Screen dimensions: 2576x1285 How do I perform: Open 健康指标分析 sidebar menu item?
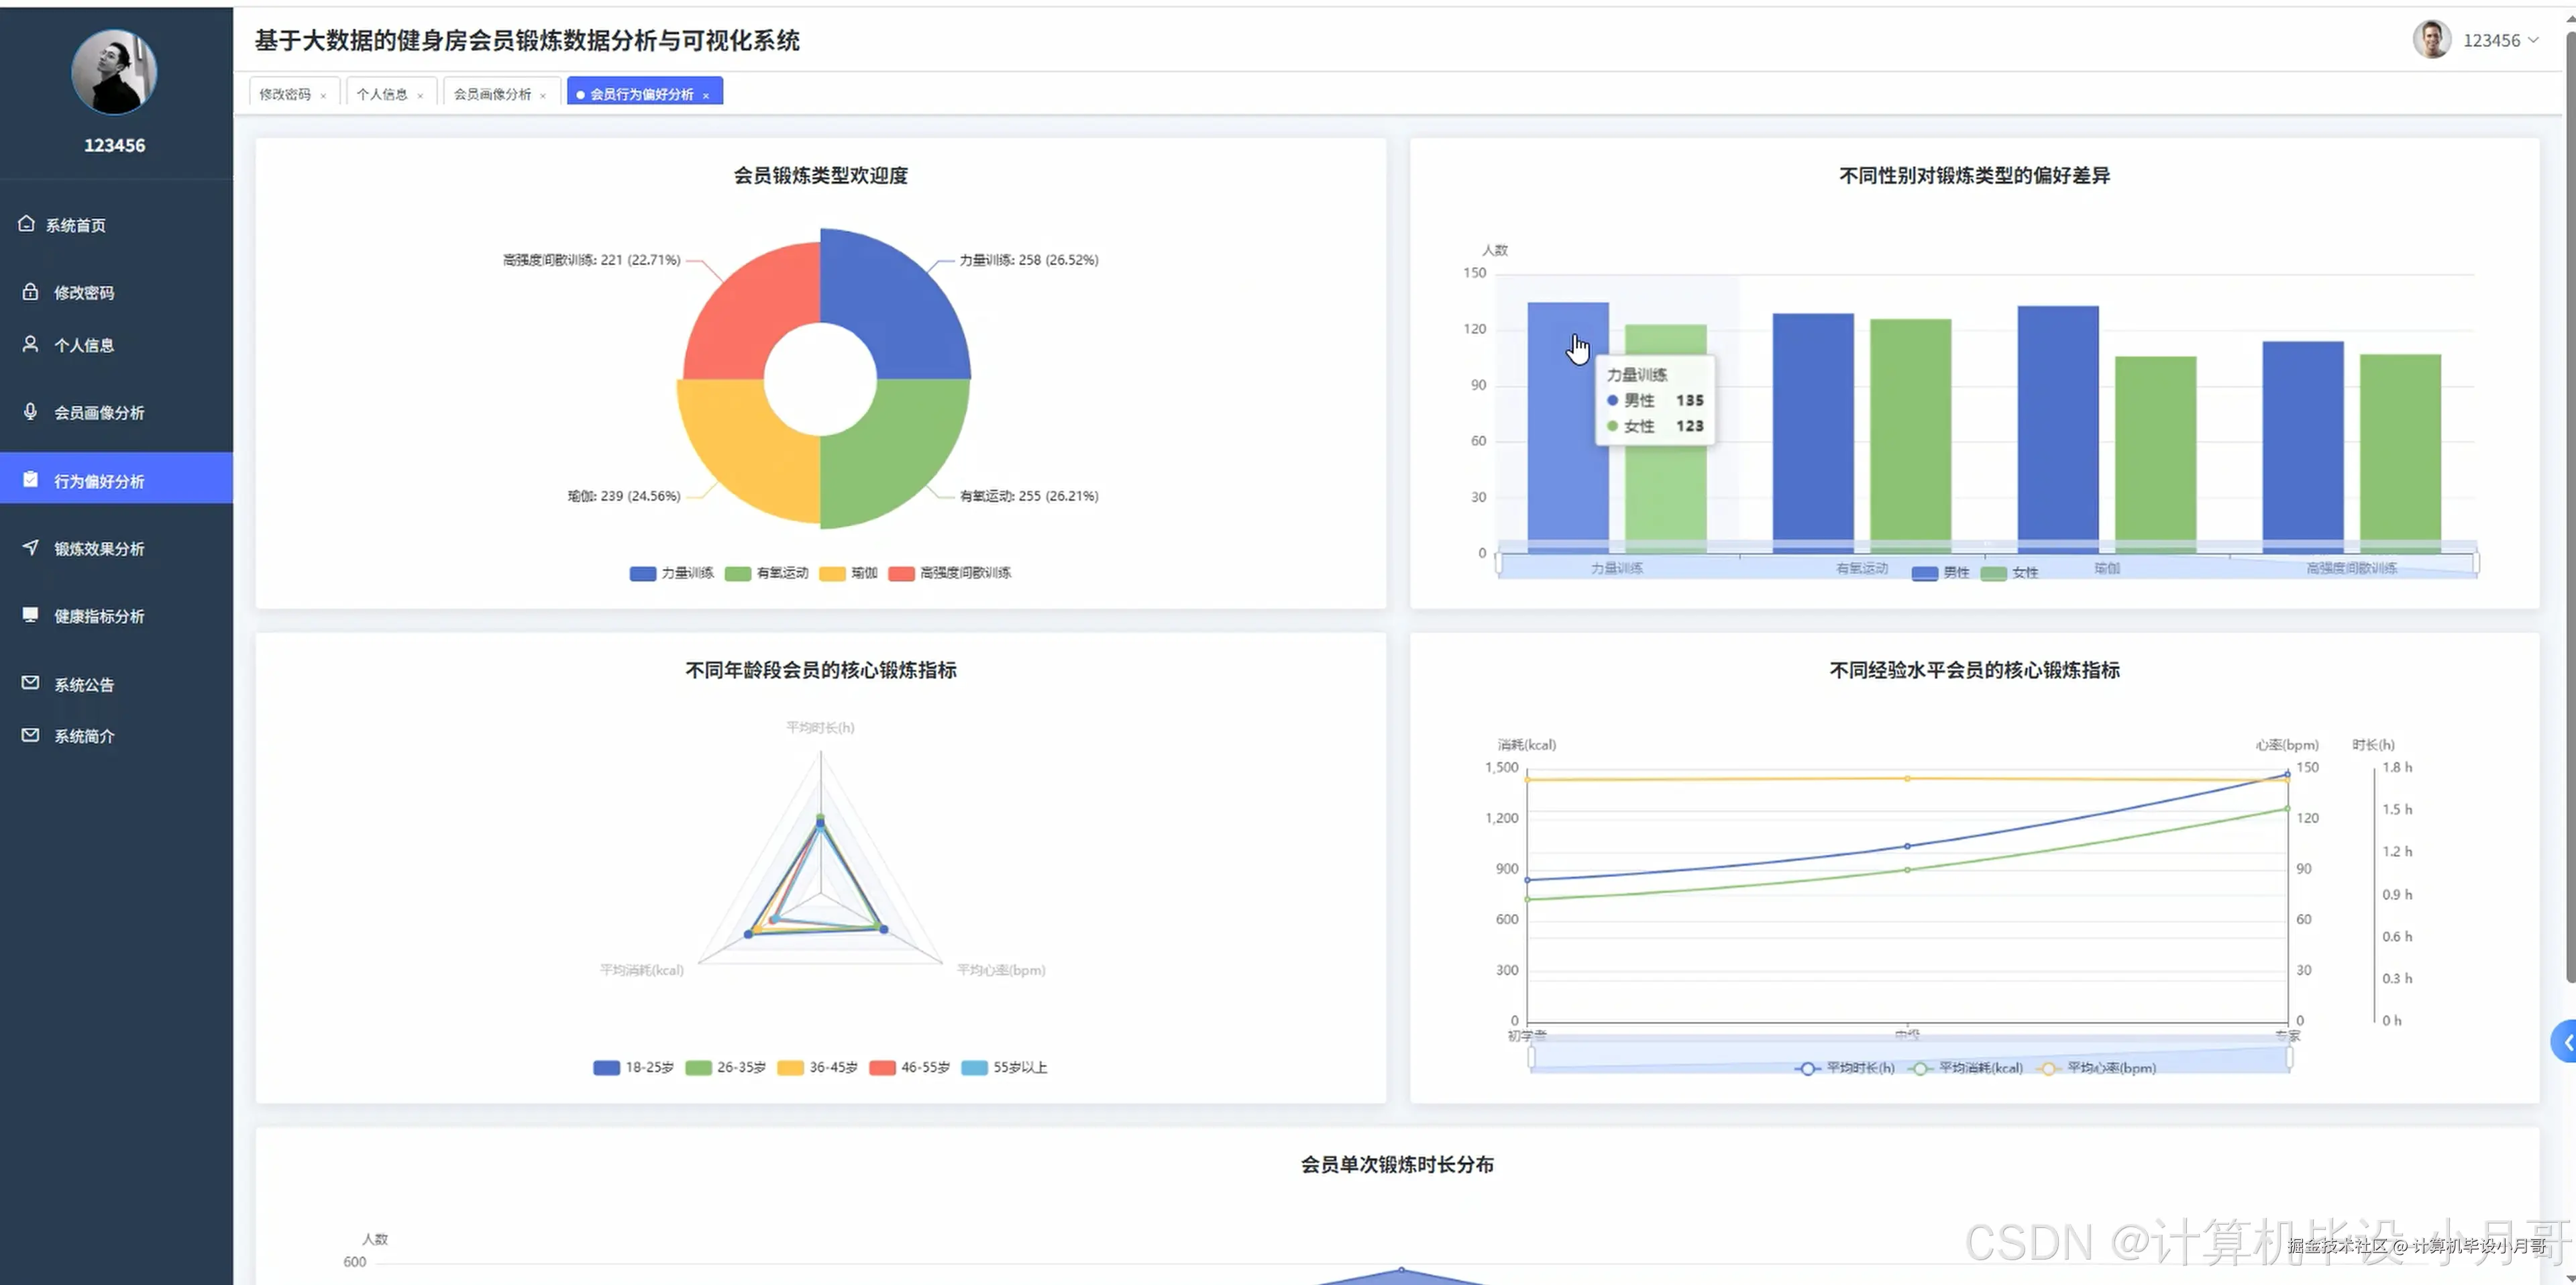coord(116,616)
